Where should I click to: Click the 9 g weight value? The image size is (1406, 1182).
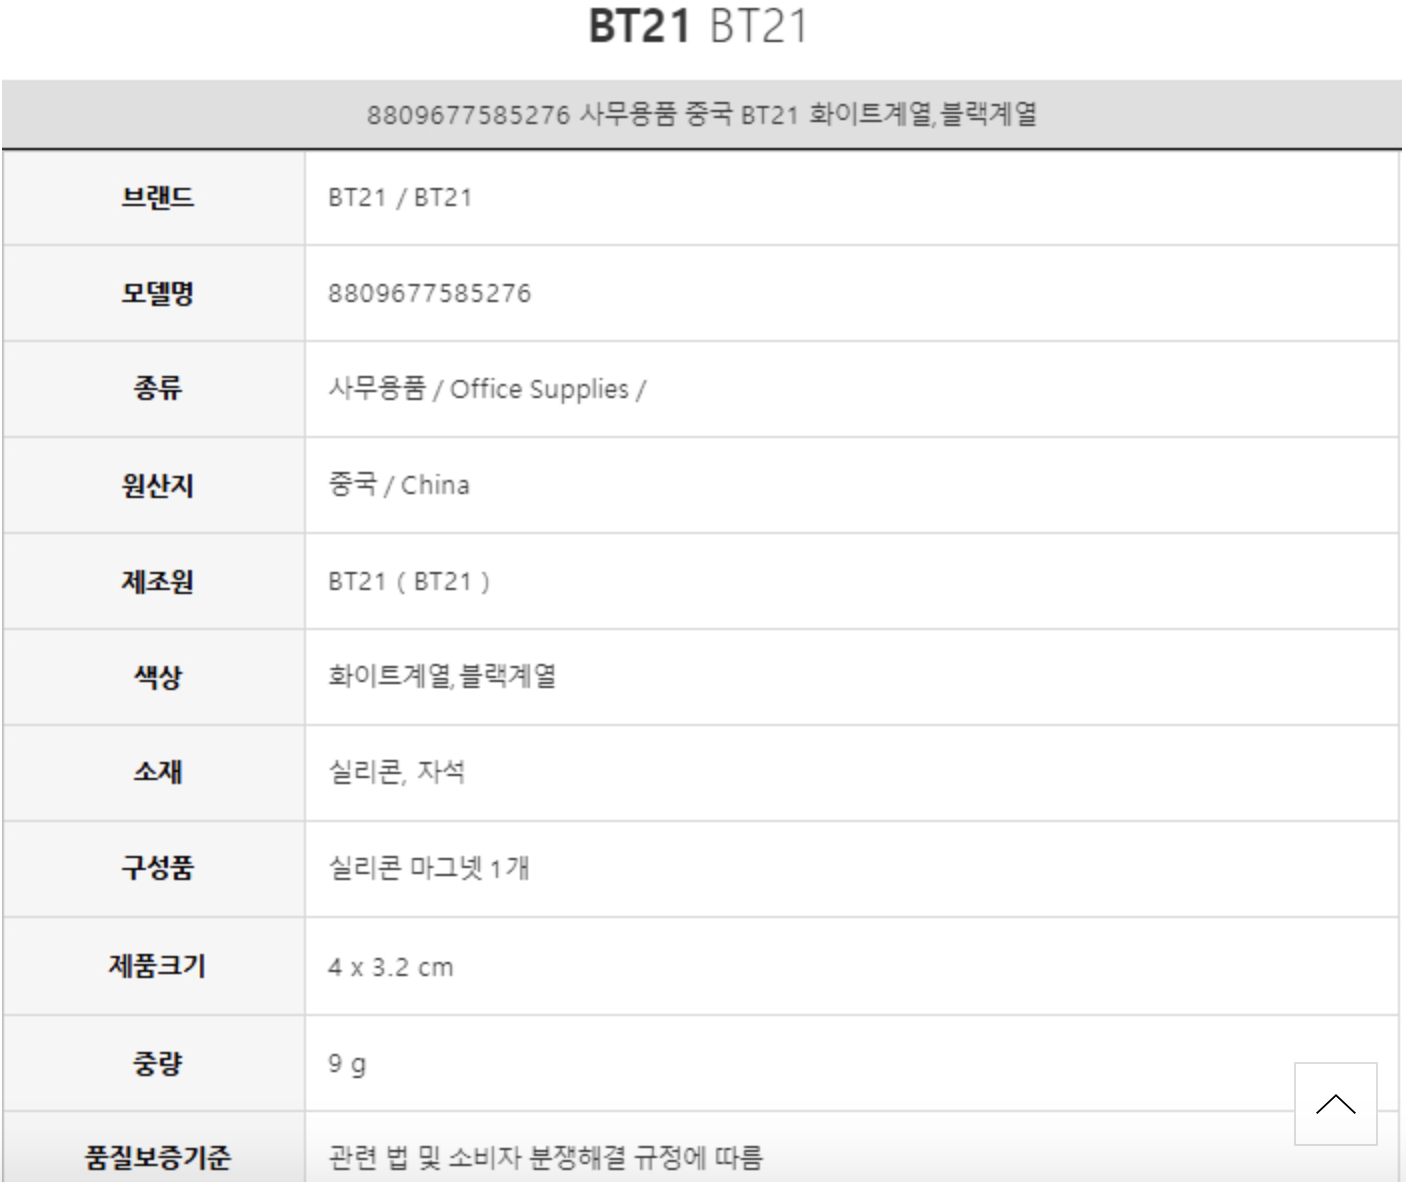tap(347, 1063)
